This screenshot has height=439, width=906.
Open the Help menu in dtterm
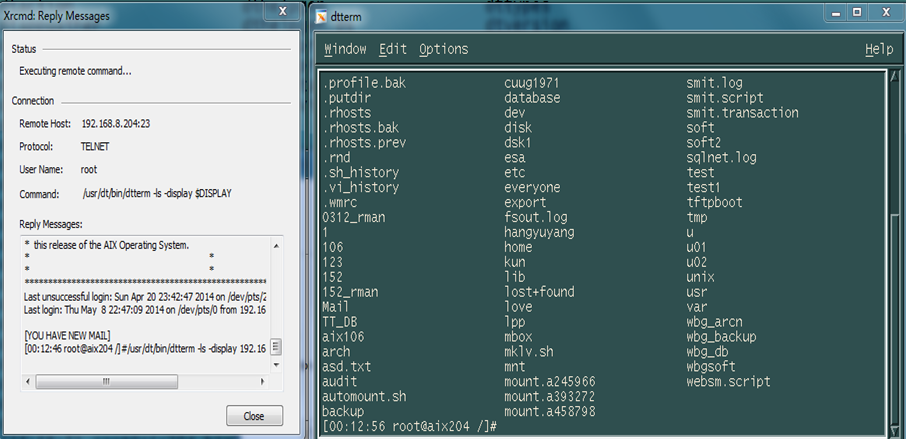[x=879, y=50]
